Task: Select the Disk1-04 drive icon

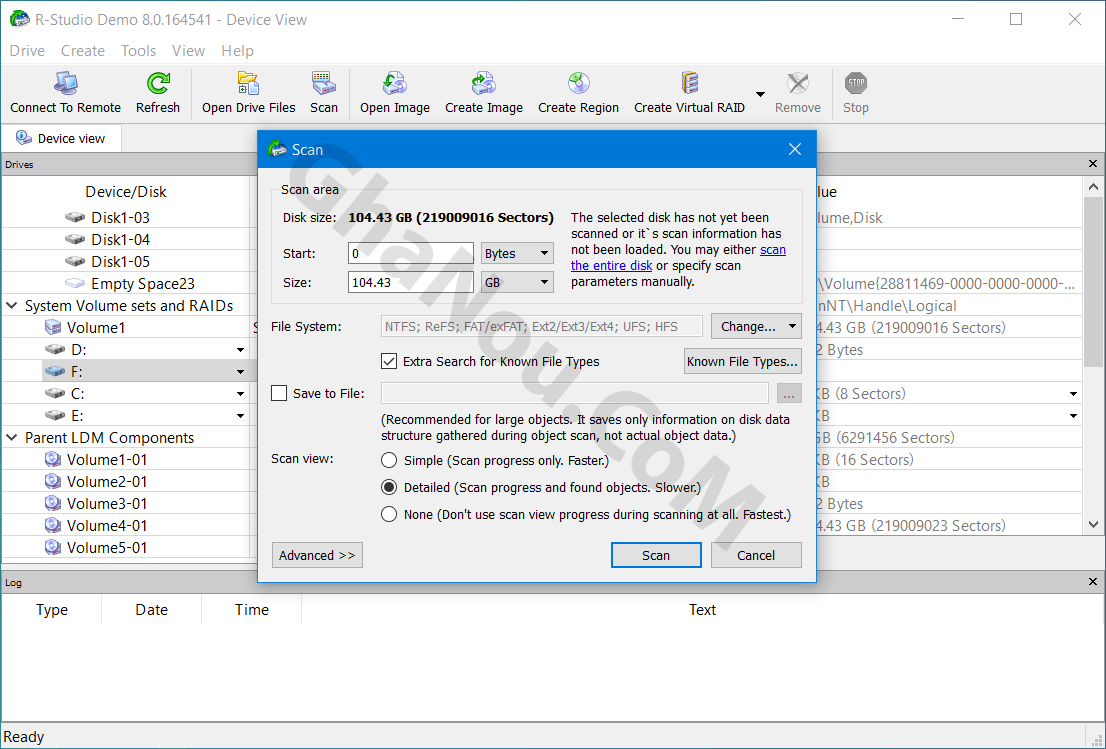Action: point(75,239)
